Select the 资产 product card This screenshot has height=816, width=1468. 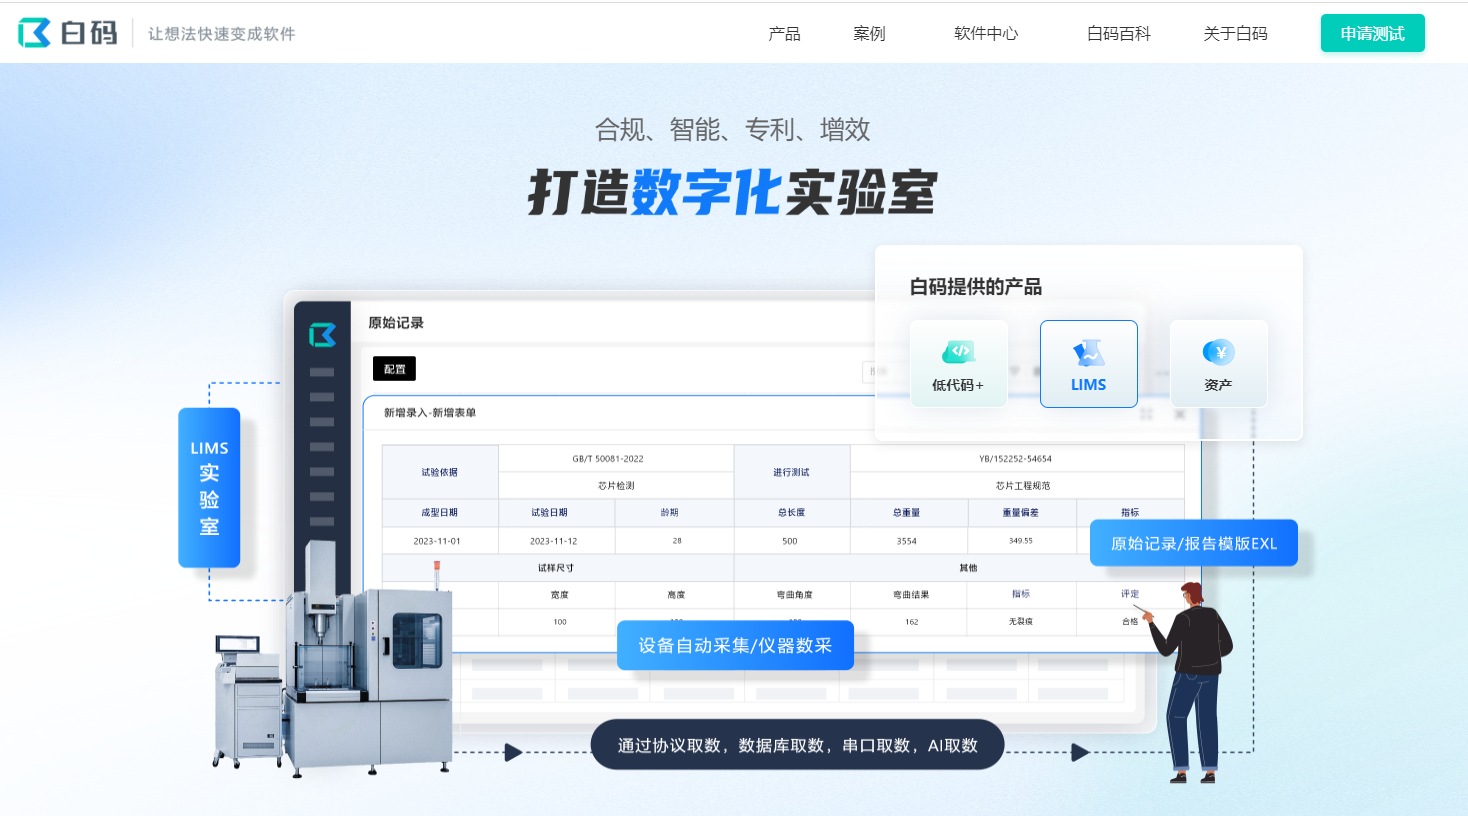[1218, 364]
